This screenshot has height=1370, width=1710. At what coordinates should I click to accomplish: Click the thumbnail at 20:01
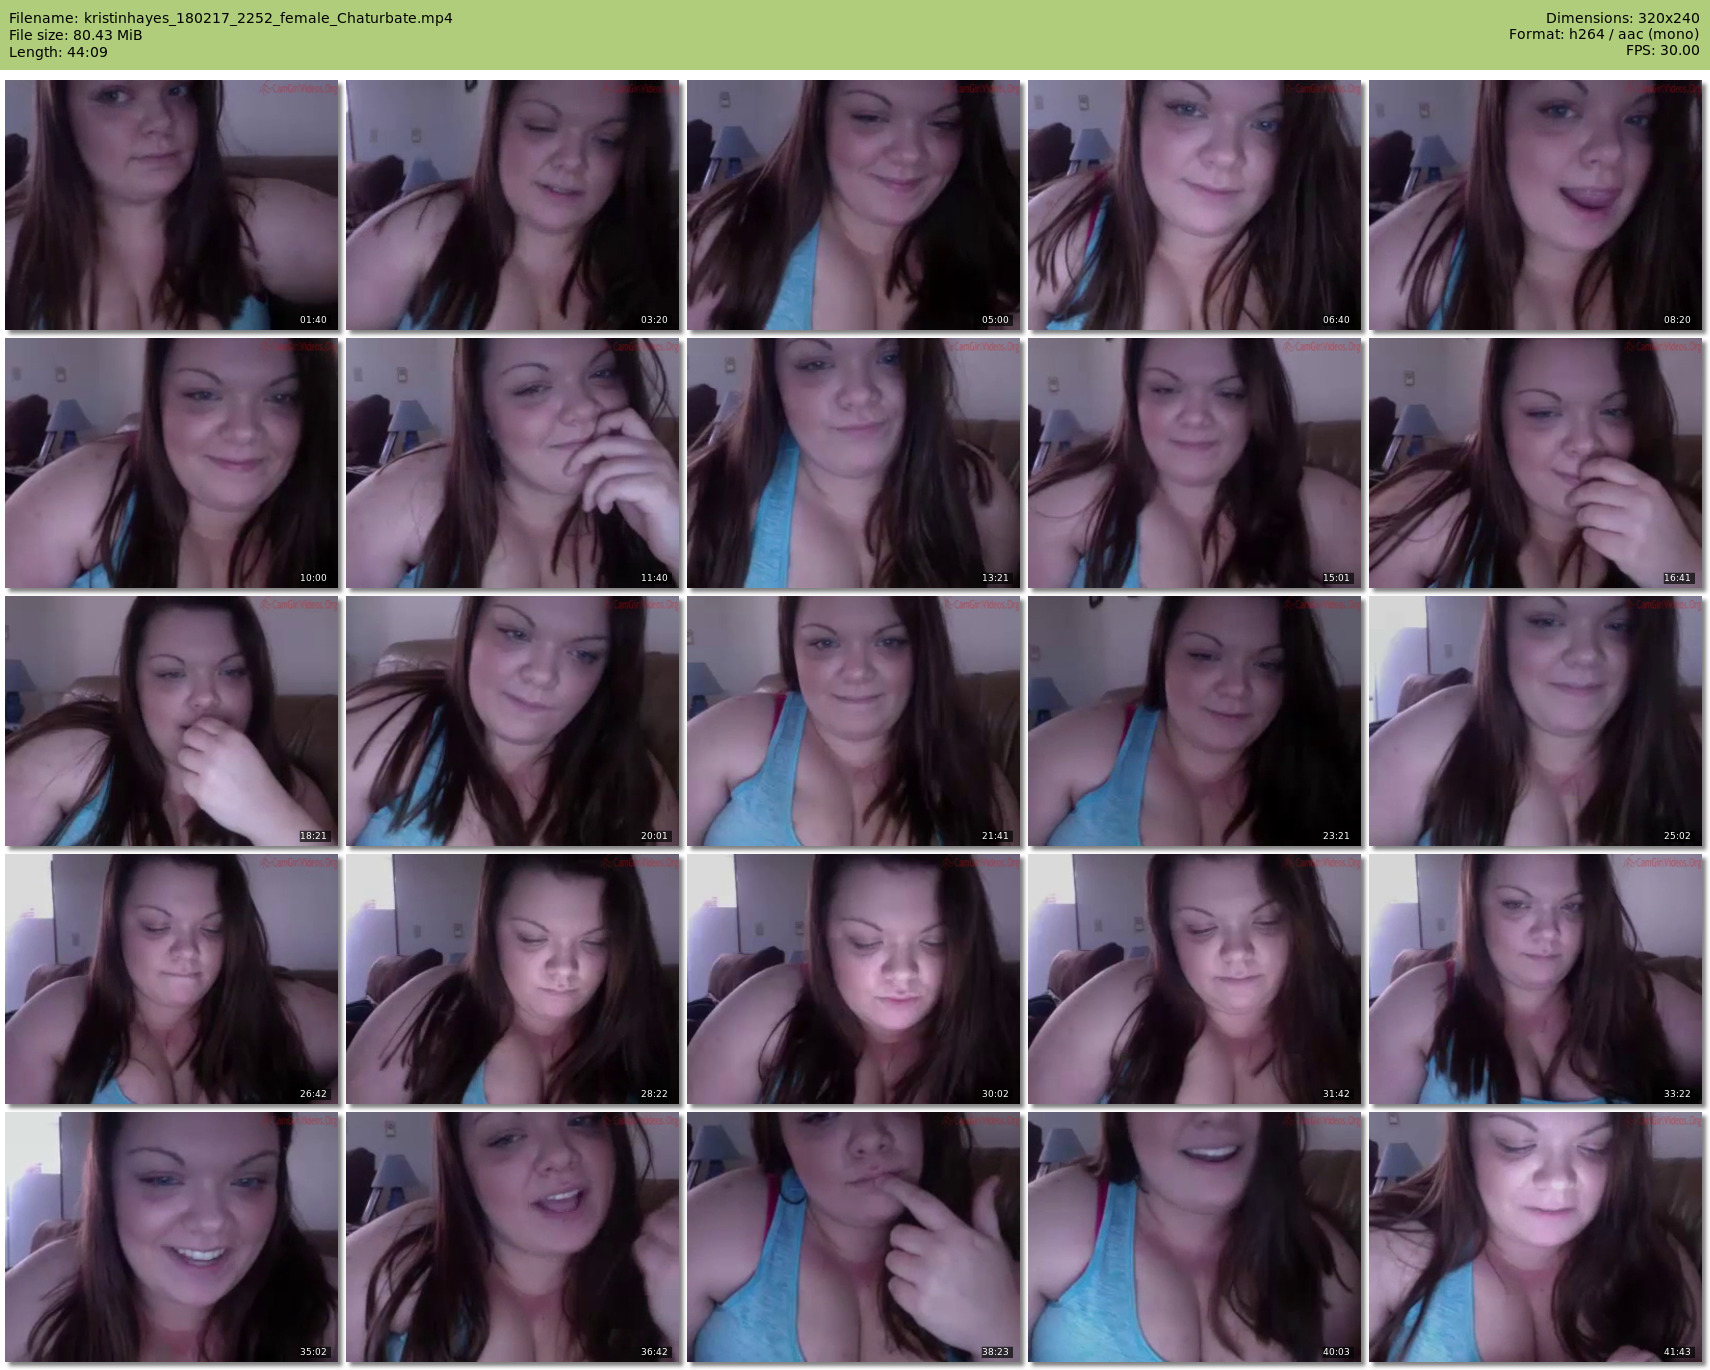click(513, 721)
